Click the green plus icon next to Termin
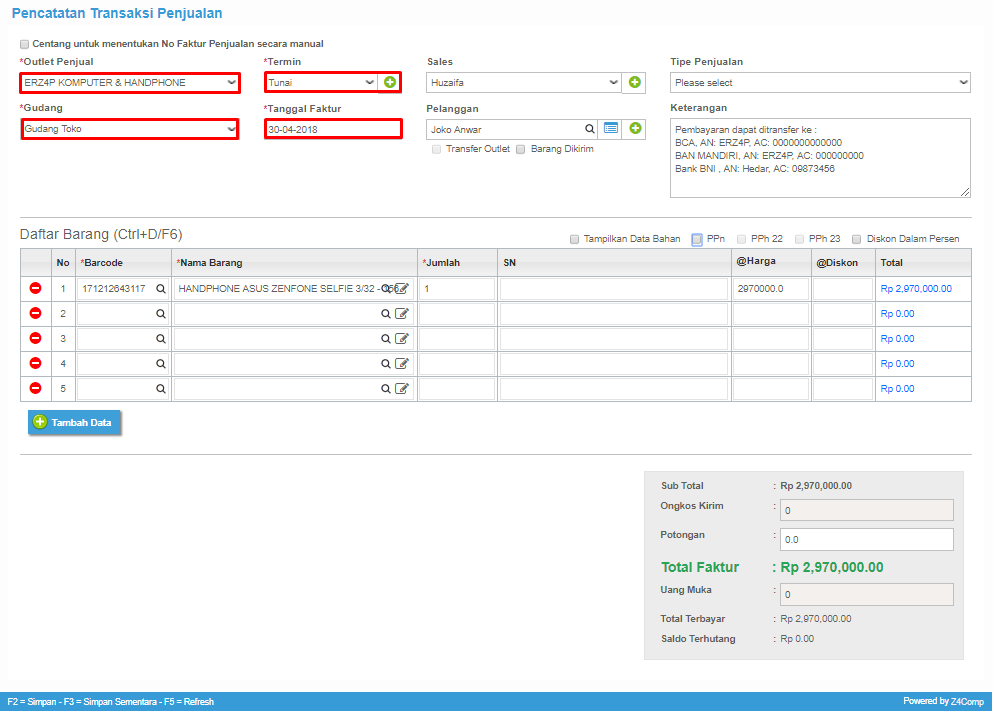Viewport: 993px width, 711px height. (390, 82)
